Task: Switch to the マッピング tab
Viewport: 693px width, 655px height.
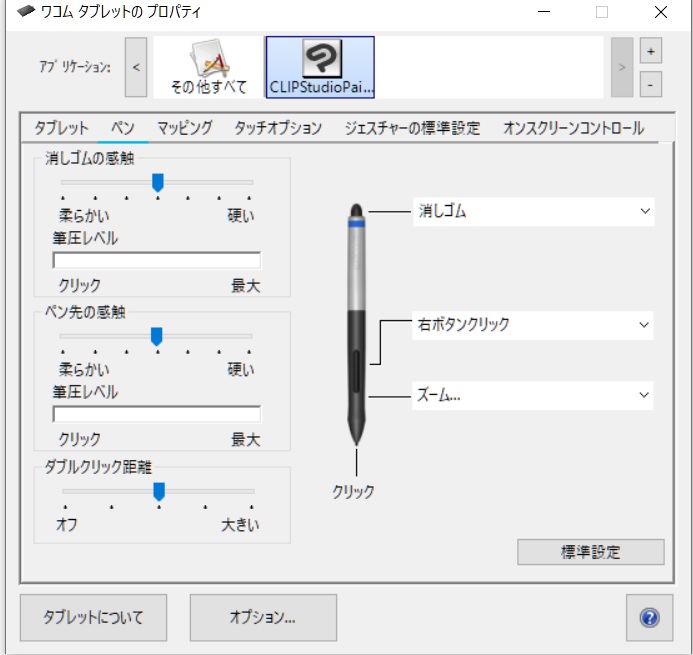Action: (x=184, y=128)
